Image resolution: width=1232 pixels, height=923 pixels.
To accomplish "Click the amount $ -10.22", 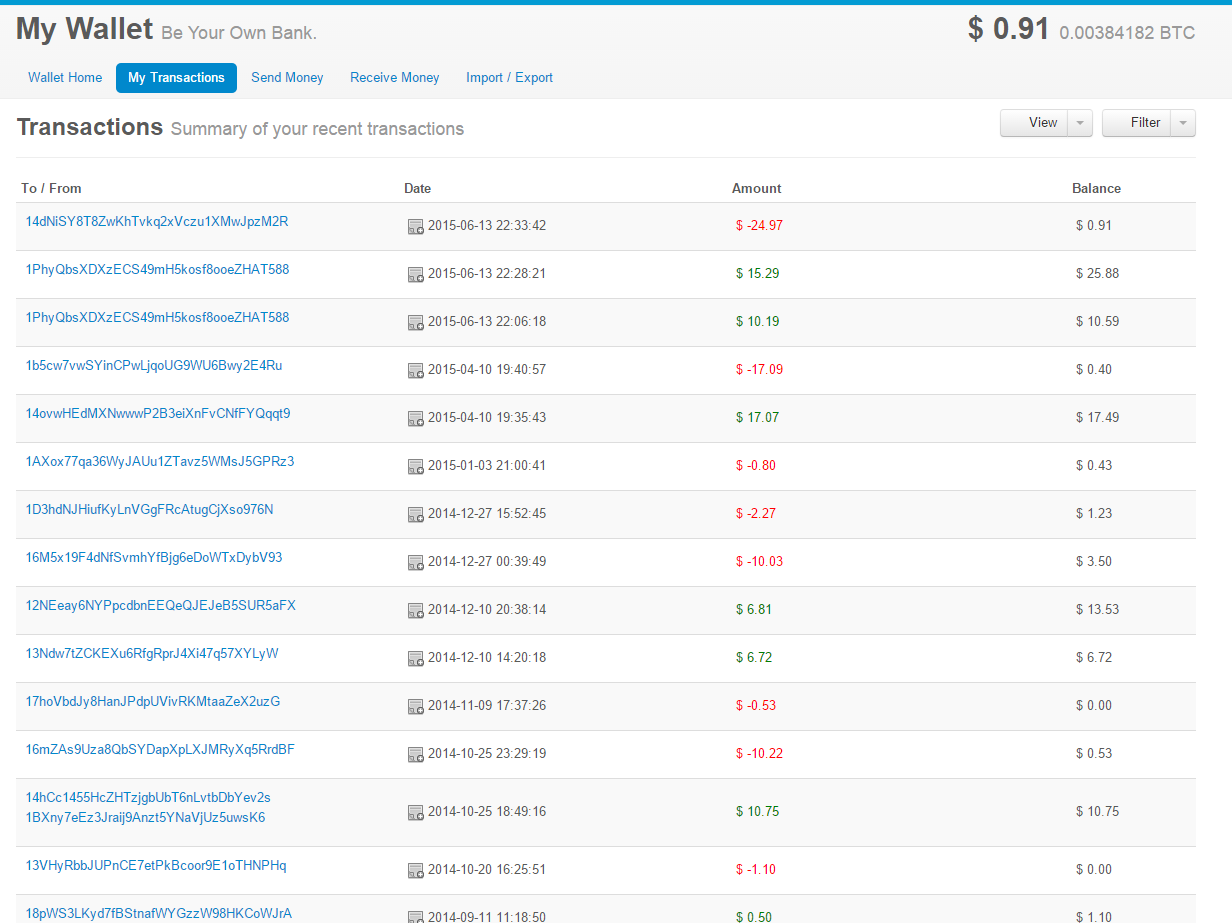I will coord(759,753).
